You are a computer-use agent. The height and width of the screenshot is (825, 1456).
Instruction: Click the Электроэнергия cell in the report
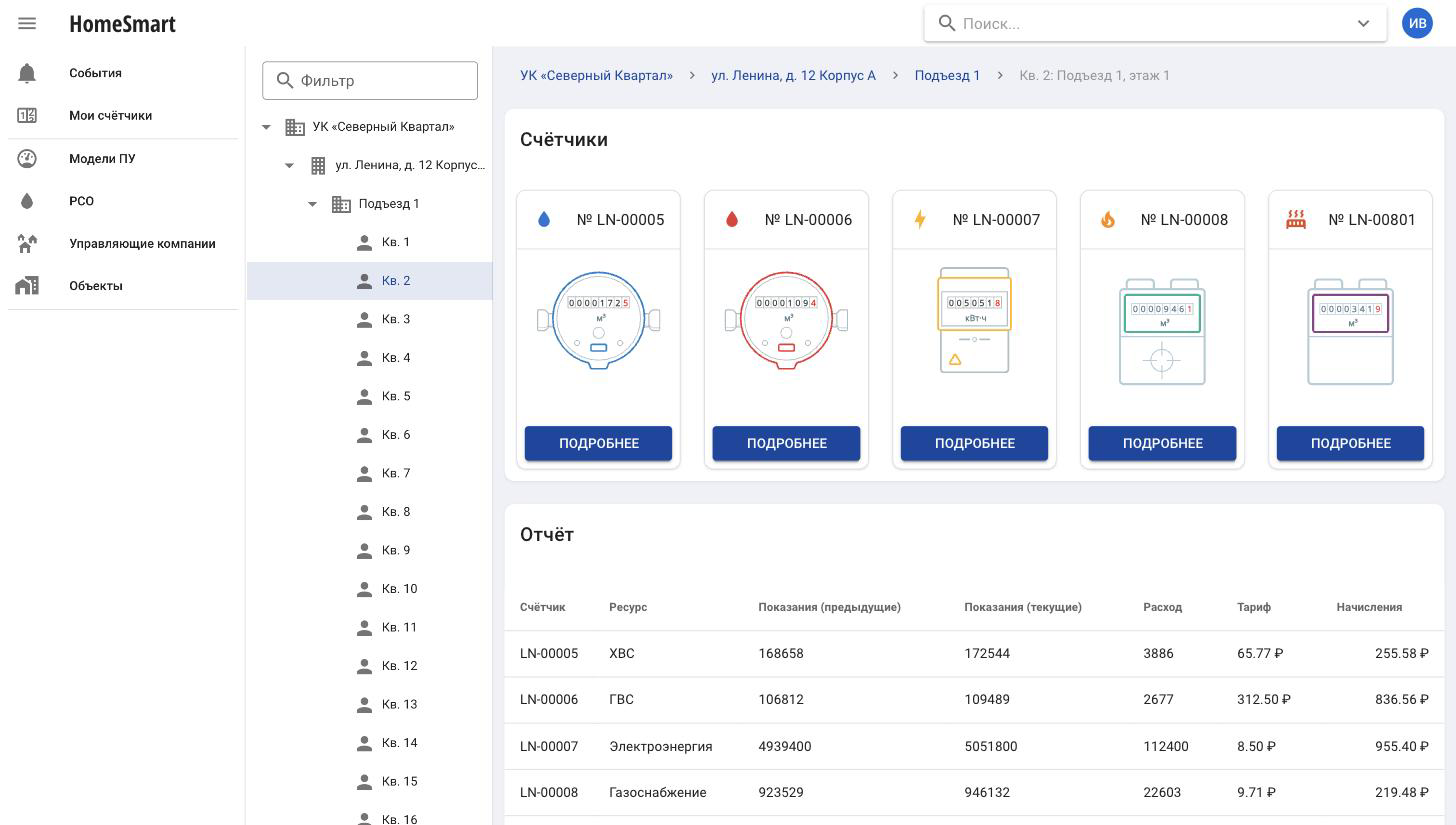[660, 746]
